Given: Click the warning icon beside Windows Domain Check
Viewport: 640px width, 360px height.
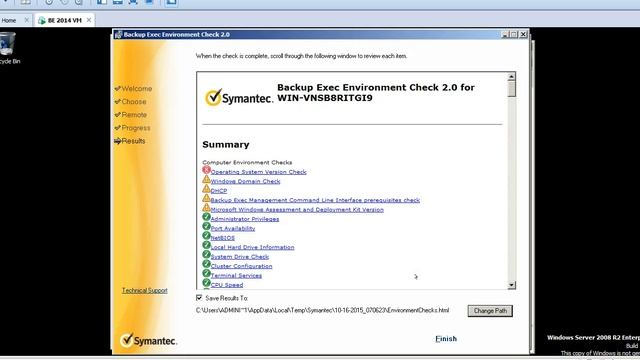Looking at the screenshot, I should tap(207, 180).
